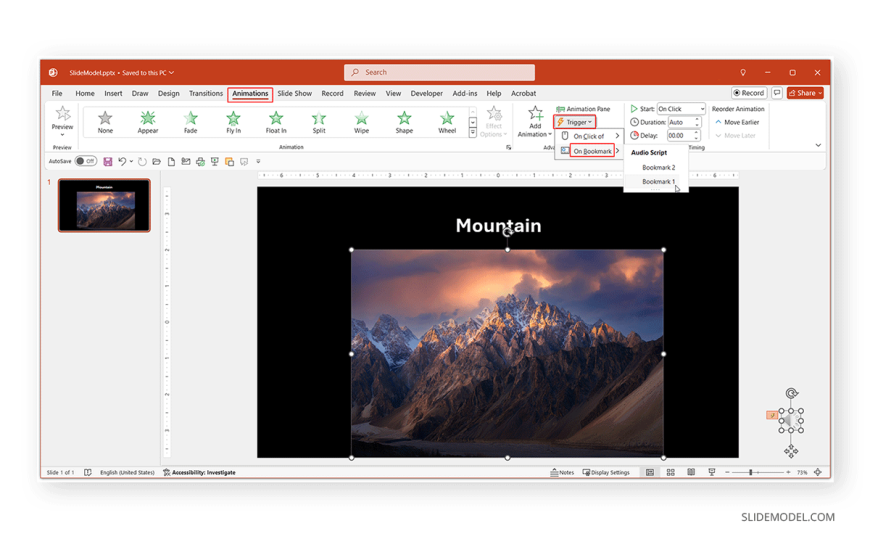870x539 pixels.
Task: Open the File menu
Action: coord(57,93)
